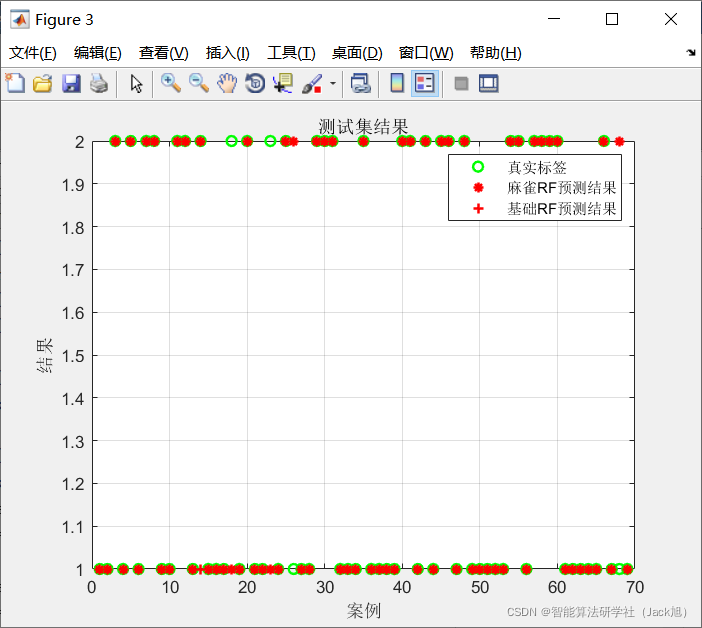The height and width of the screenshot is (628, 702).
Task: Select the Pan hand tool
Action: tap(227, 83)
